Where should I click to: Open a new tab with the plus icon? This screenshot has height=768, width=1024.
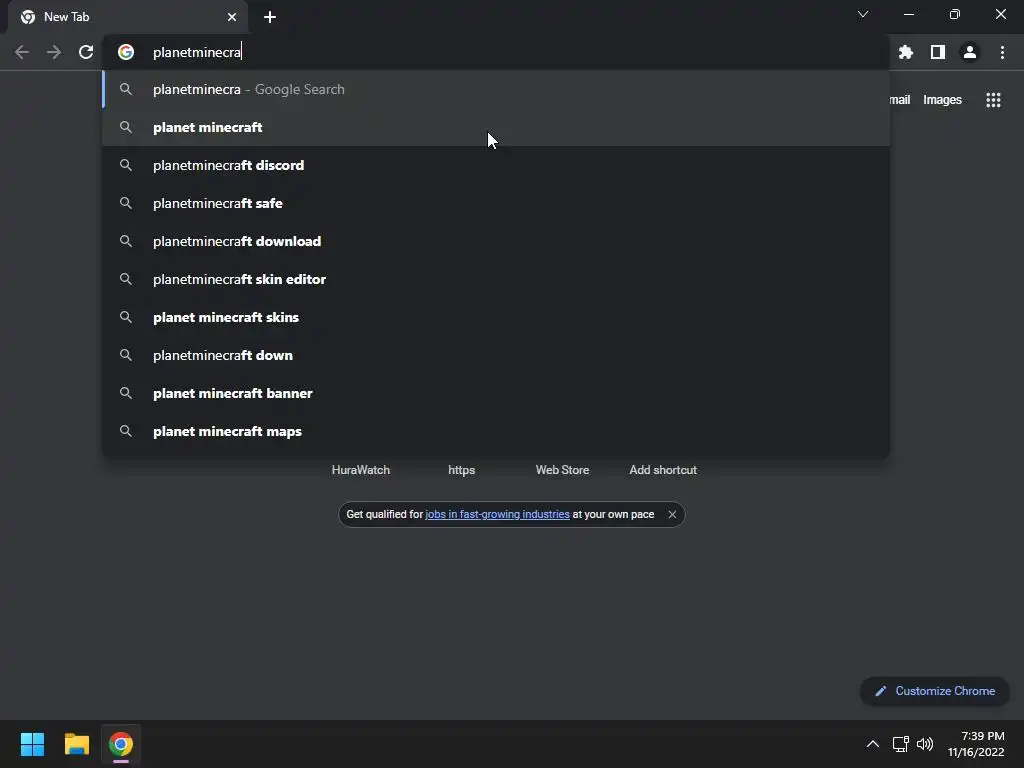[x=270, y=17]
